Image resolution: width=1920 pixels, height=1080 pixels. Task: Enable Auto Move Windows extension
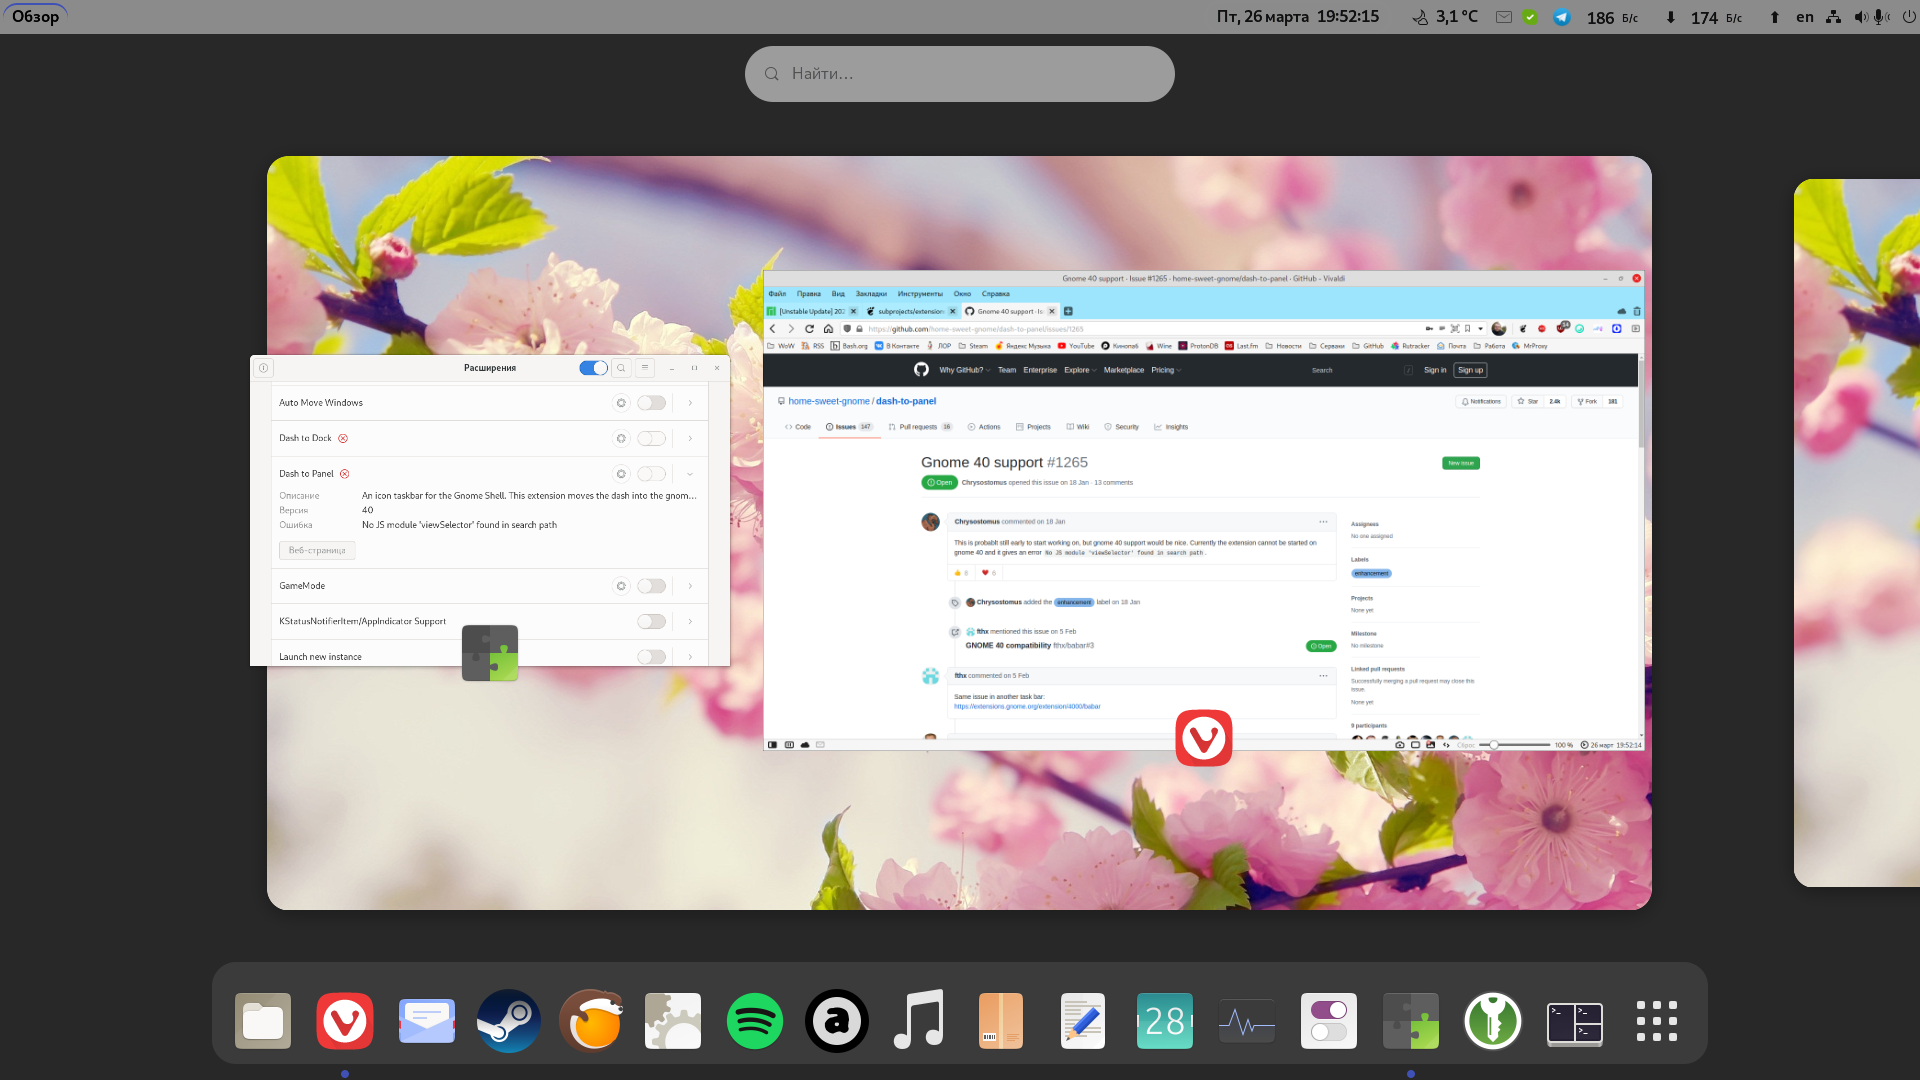click(x=652, y=403)
